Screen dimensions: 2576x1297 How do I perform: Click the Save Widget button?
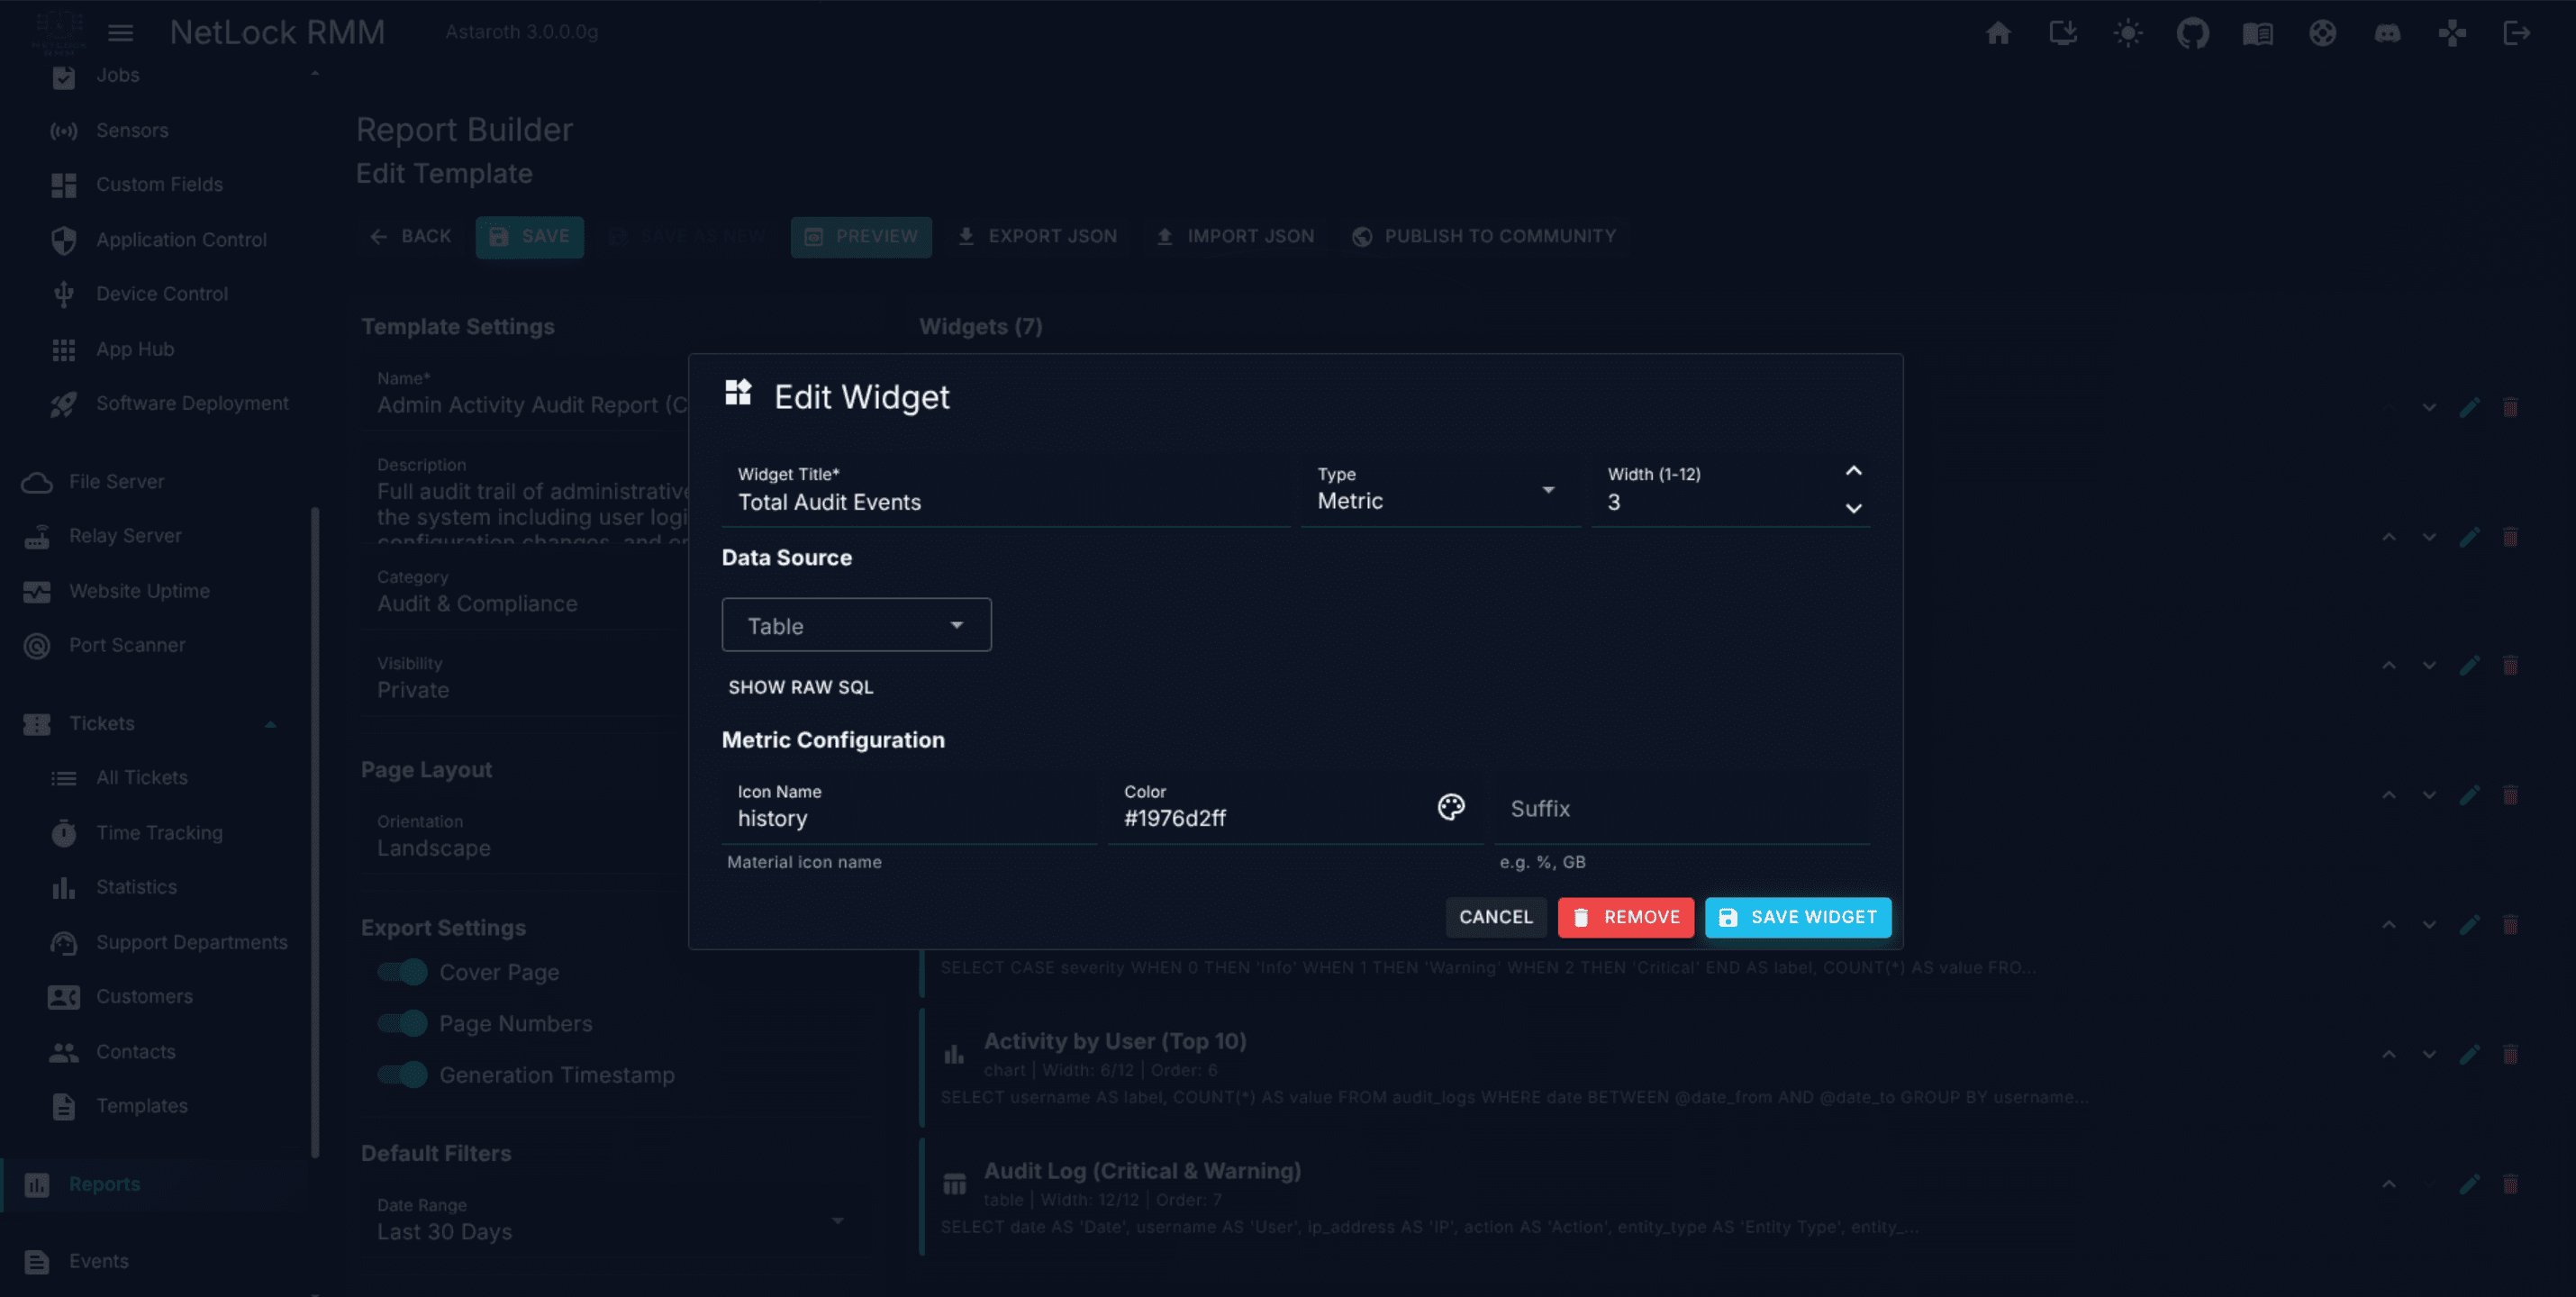pos(1797,917)
